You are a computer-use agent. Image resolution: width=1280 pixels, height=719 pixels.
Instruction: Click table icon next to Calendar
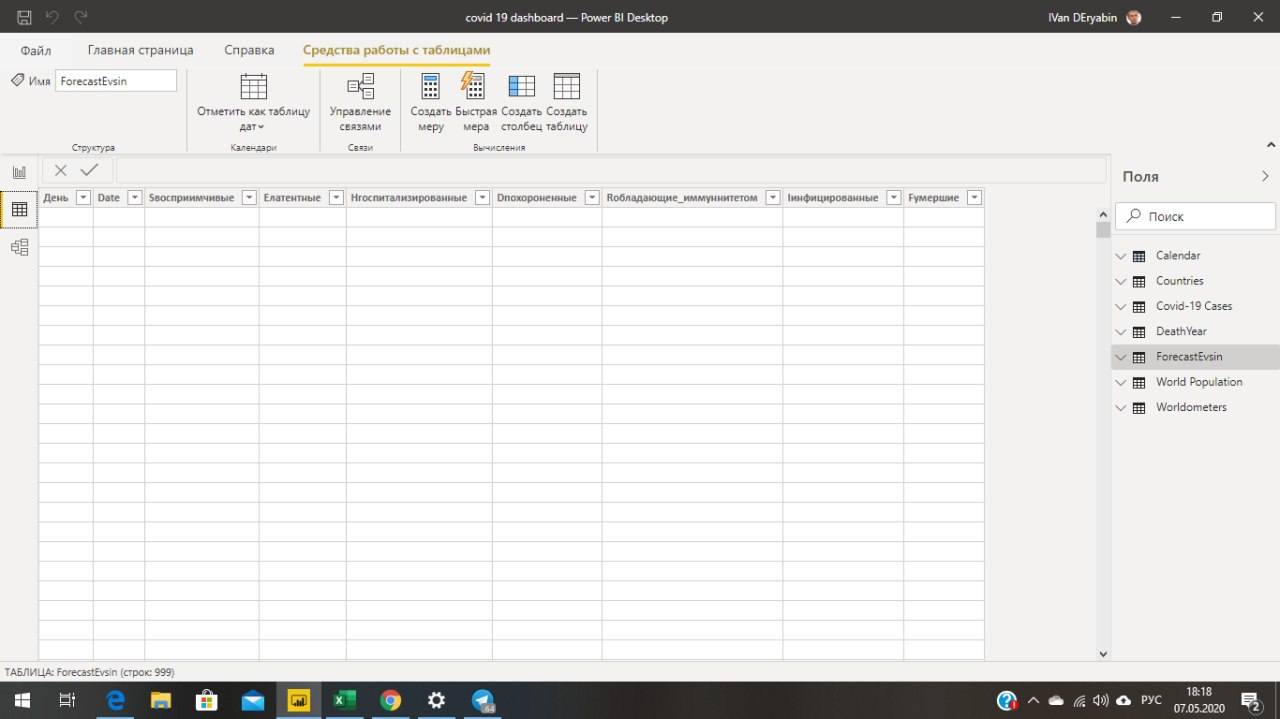point(1139,256)
